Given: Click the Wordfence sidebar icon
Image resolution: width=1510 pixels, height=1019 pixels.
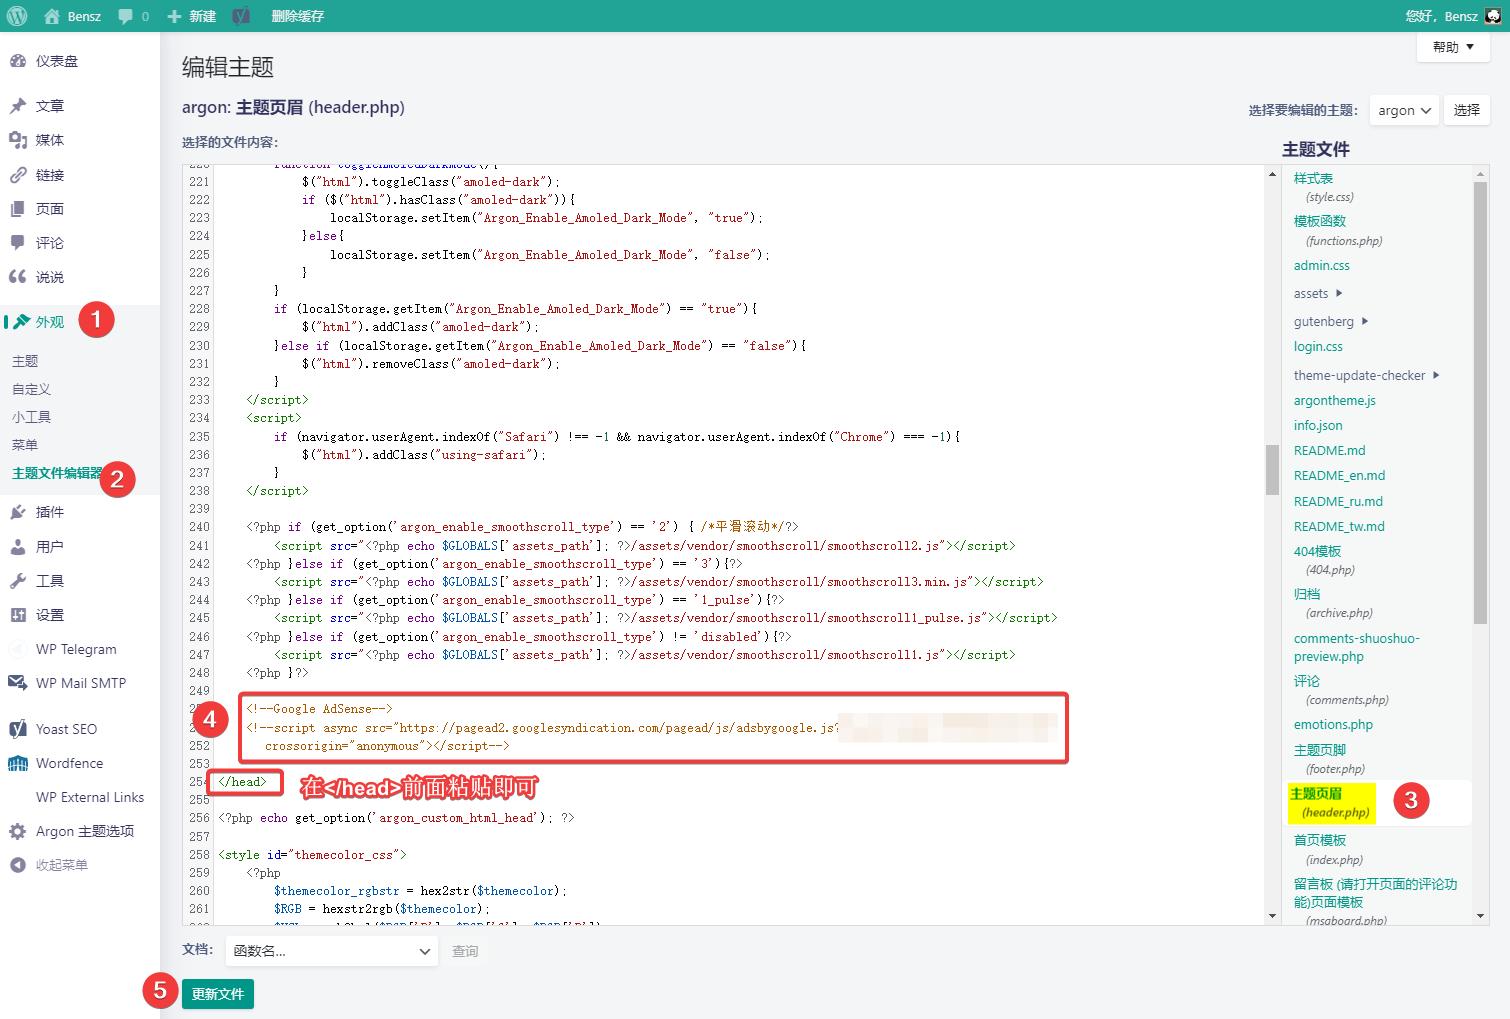Looking at the screenshot, I should coord(18,763).
